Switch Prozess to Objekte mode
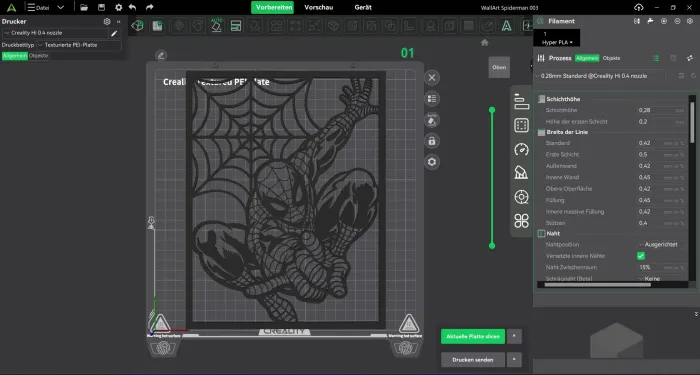The width and height of the screenshot is (700, 375). click(611, 58)
